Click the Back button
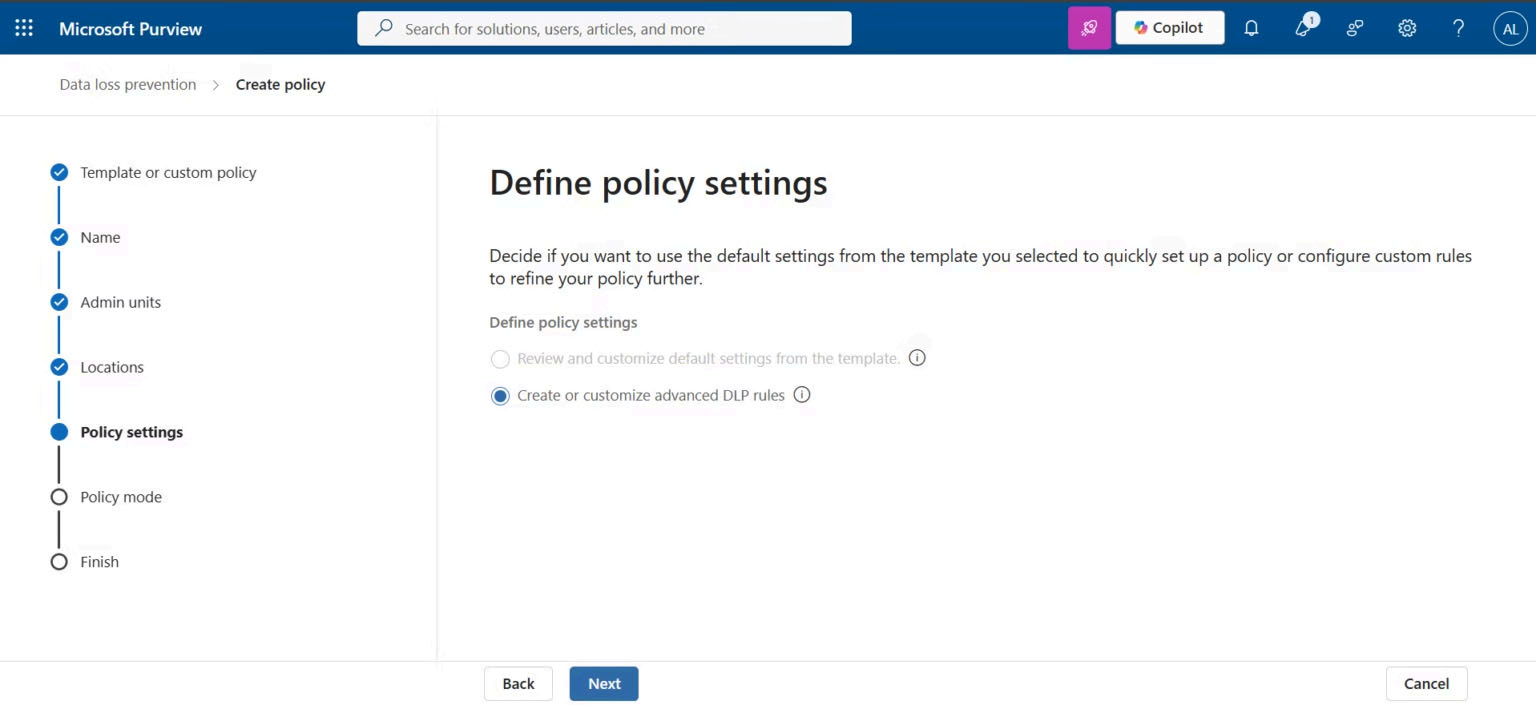Screen dimensions: 1536x705 click(518, 684)
